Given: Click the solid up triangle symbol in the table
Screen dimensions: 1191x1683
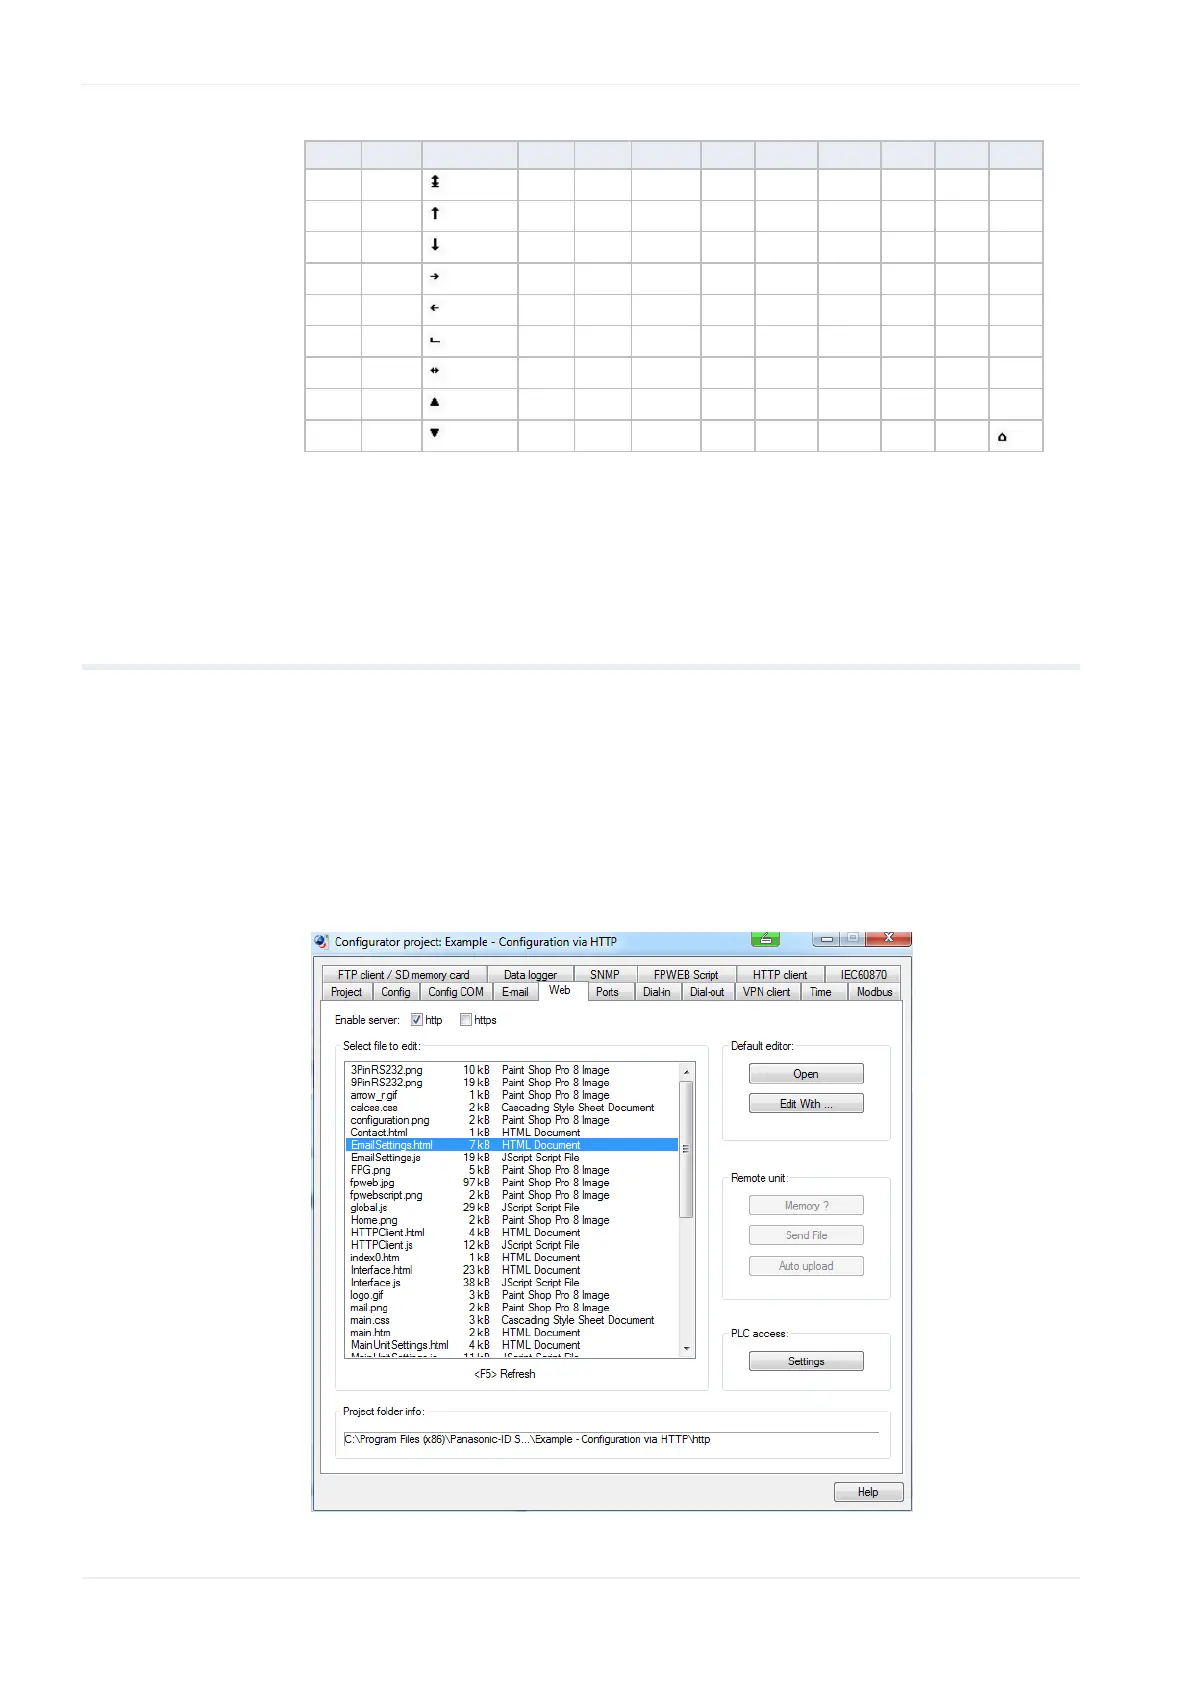Looking at the screenshot, I should [x=435, y=402].
